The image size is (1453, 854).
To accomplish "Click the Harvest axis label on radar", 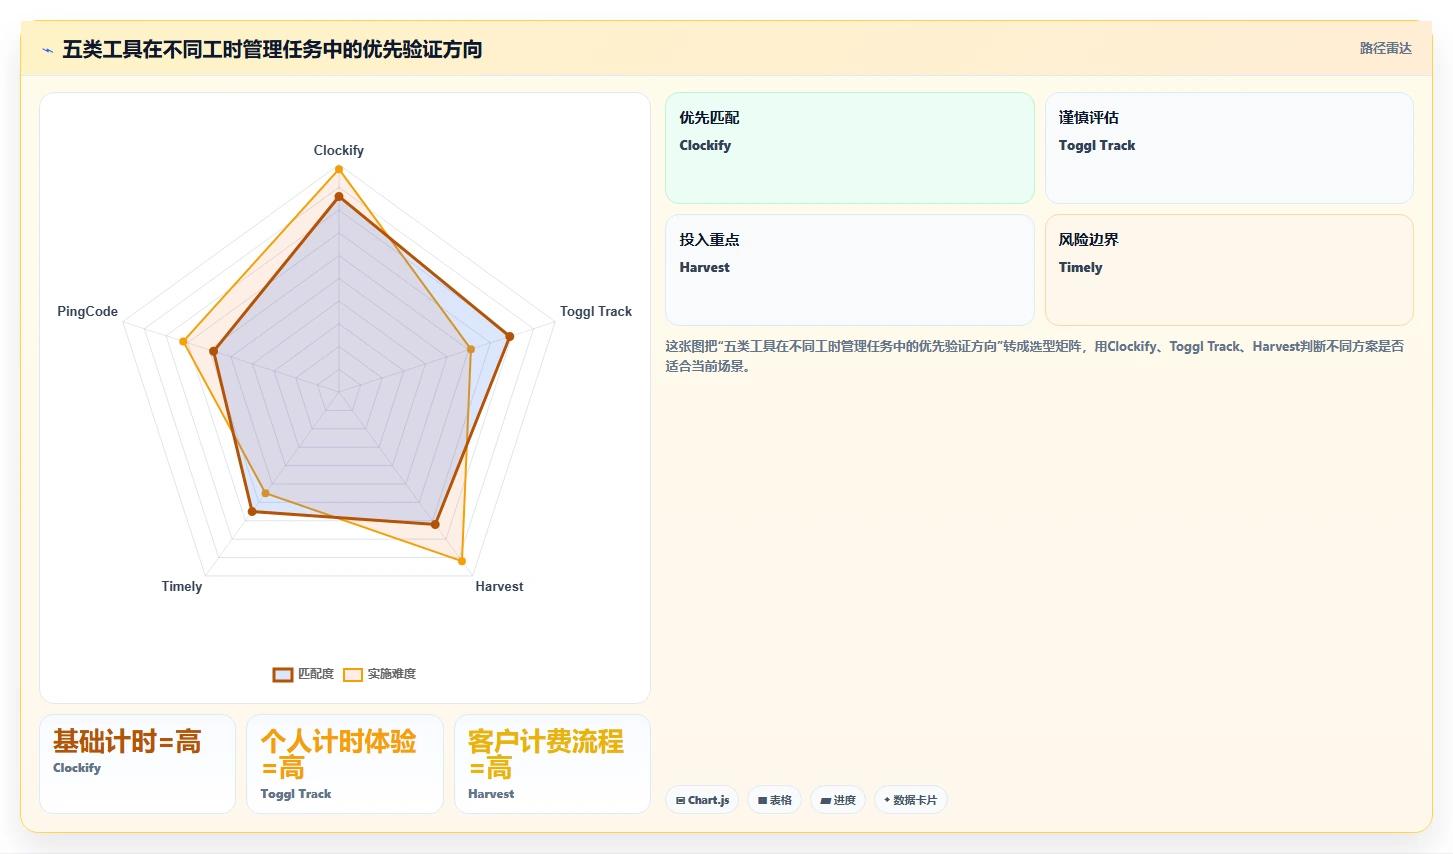I will point(499,586).
